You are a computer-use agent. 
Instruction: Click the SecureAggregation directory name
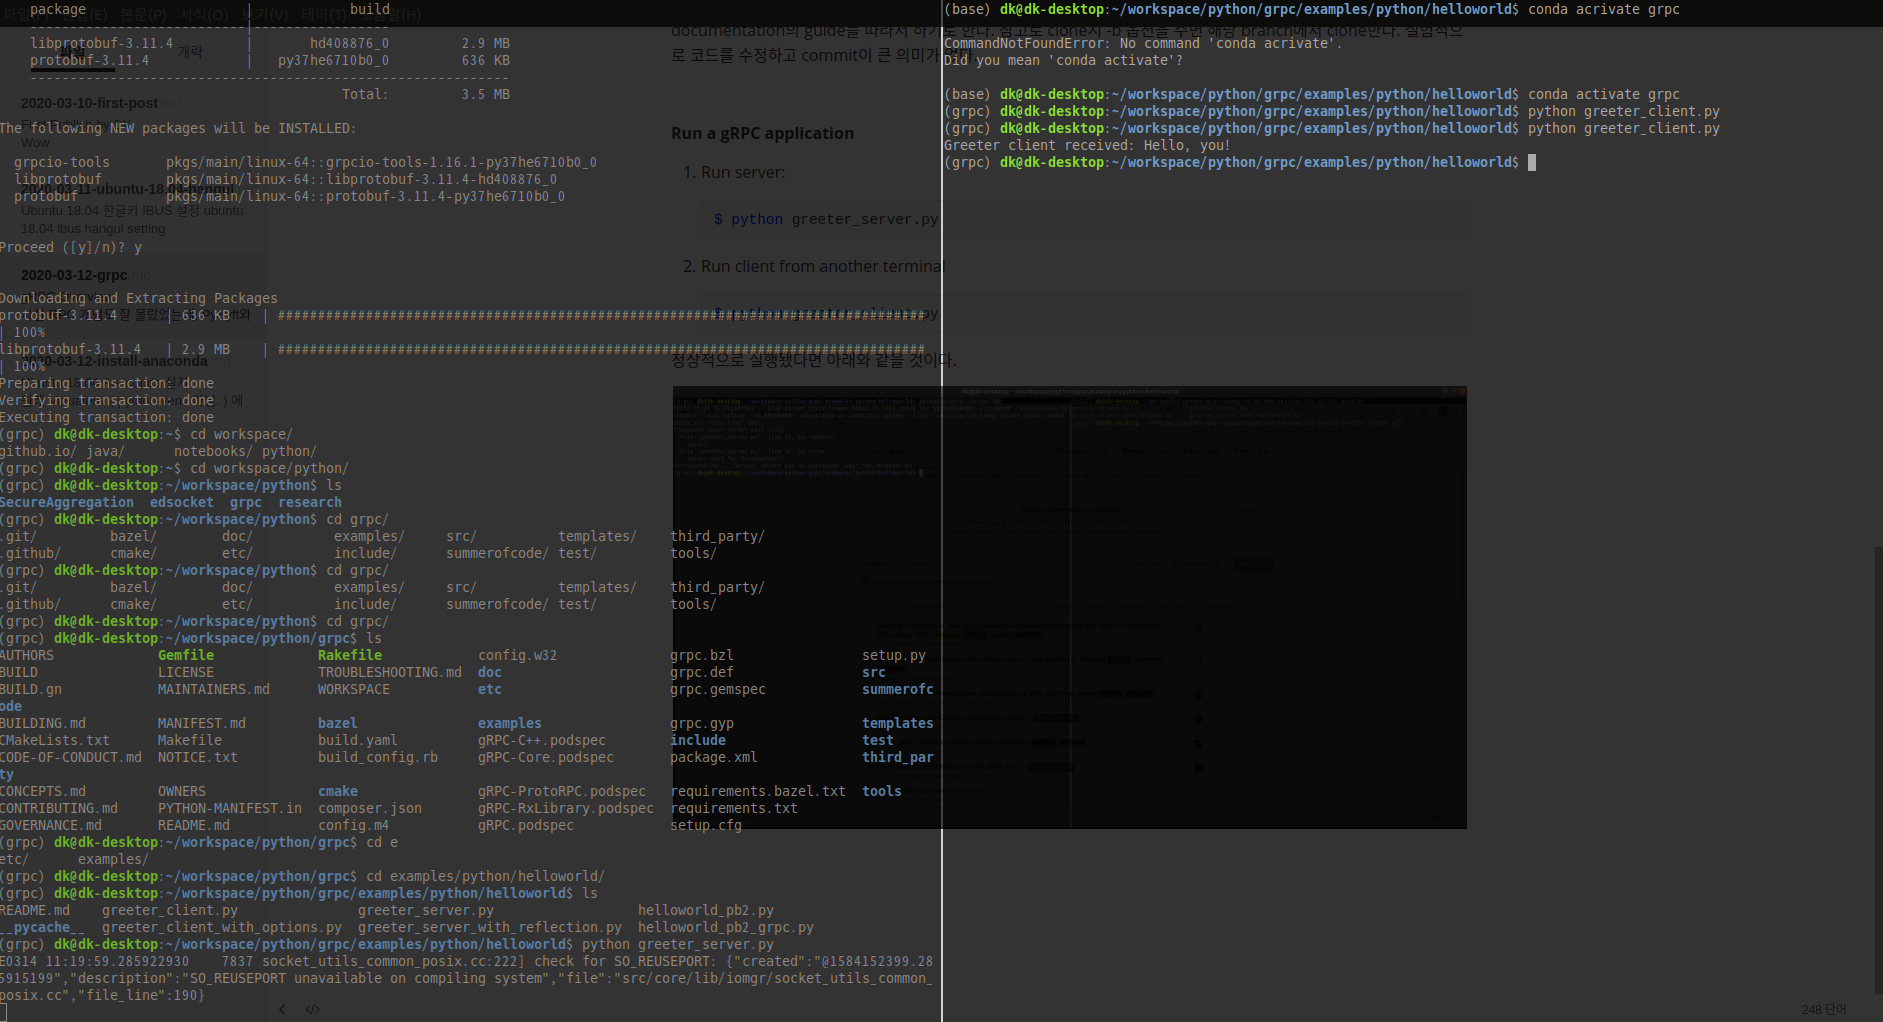[x=67, y=502]
